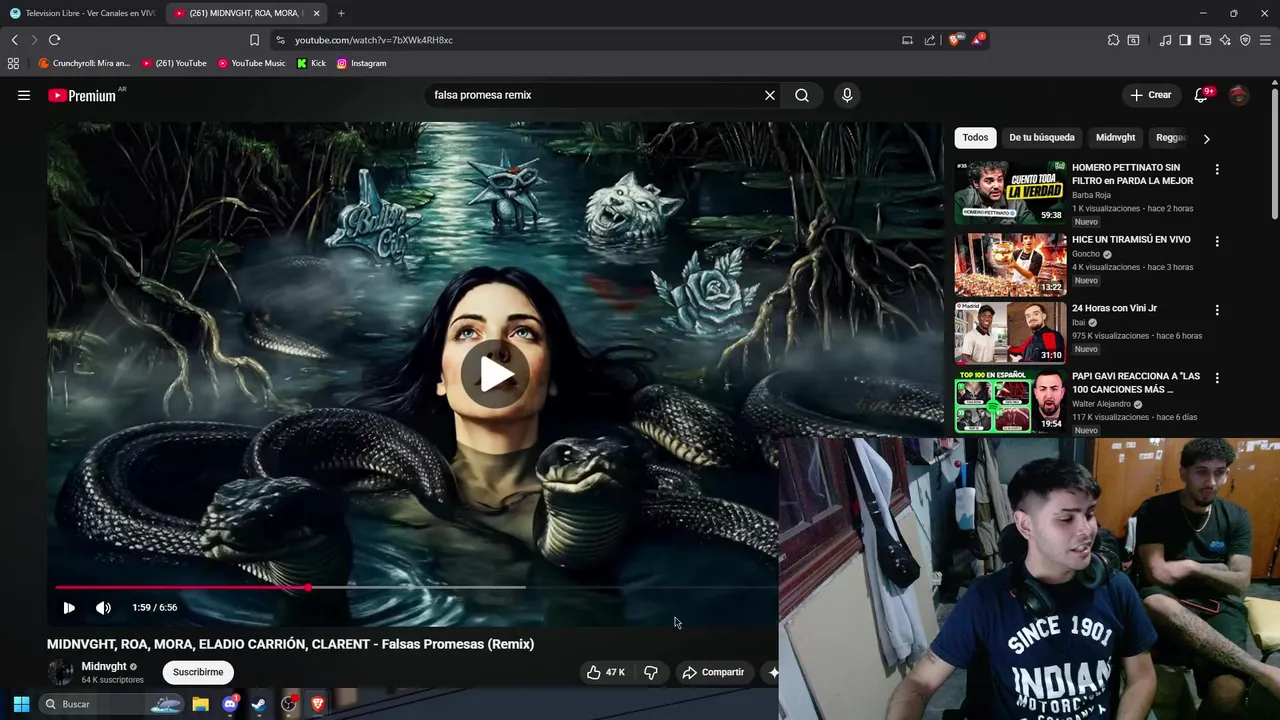Open Brave Rewards triangle icon
Image resolution: width=1280 pixels, height=720 pixels.
pyautogui.click(x=978, y=40)
